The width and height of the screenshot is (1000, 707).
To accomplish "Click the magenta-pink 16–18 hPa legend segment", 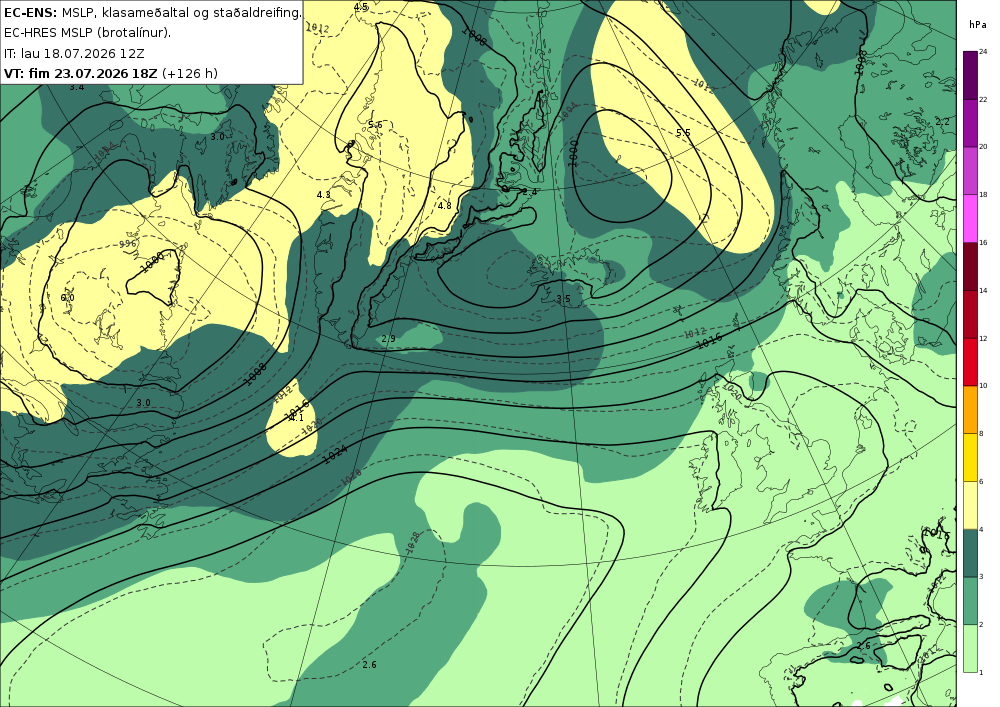I will click(x=971, y=218).
